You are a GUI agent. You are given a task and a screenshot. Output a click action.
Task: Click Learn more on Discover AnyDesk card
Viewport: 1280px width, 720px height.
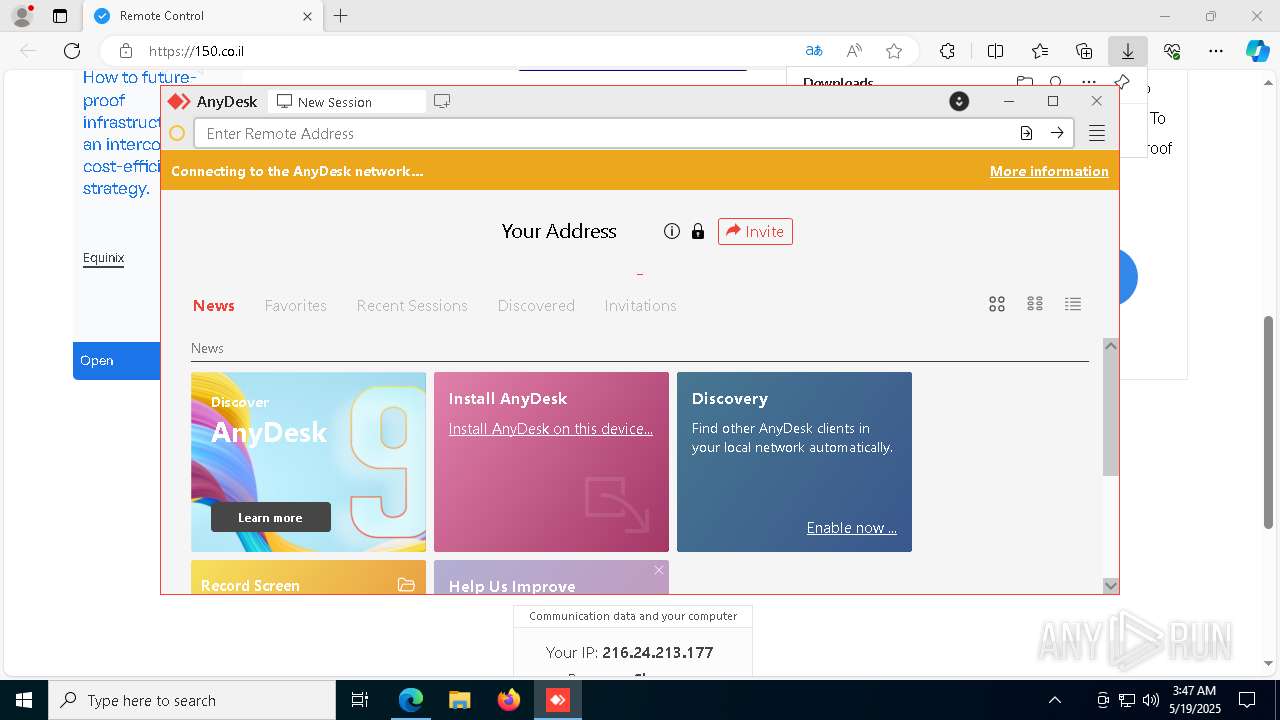pos(270,517)
